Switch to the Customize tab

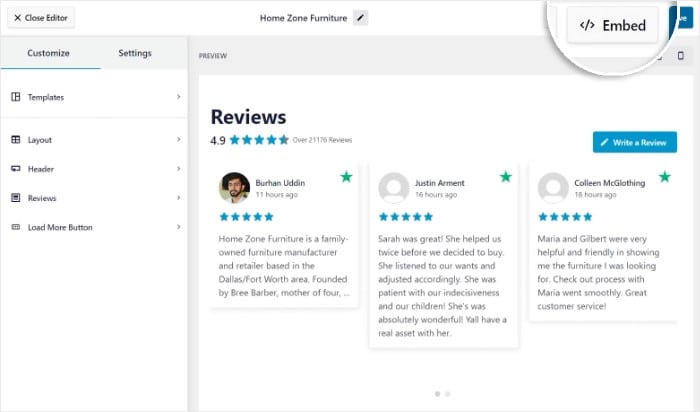pyautogui.click(x=48, y=53)
